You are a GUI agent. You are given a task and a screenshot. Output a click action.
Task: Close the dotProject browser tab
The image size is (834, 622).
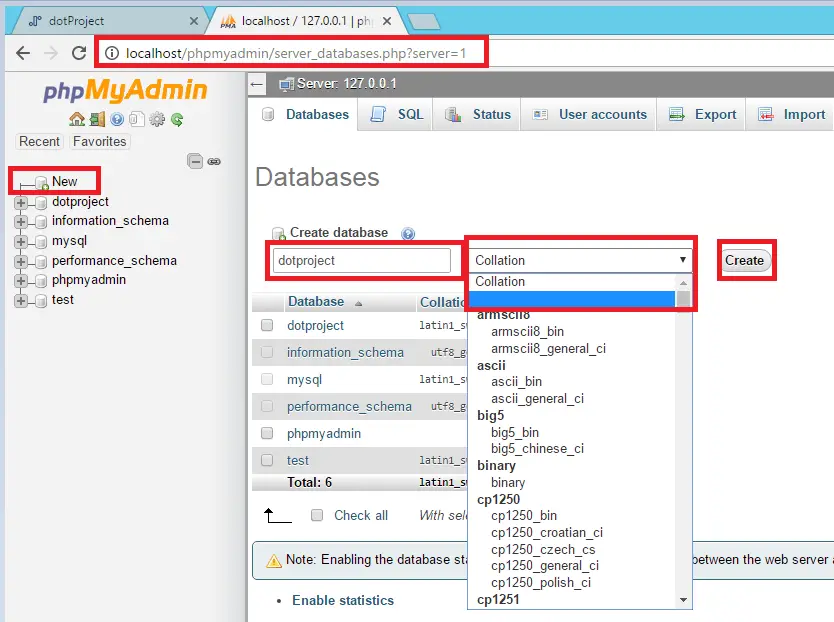pos(194,21)
